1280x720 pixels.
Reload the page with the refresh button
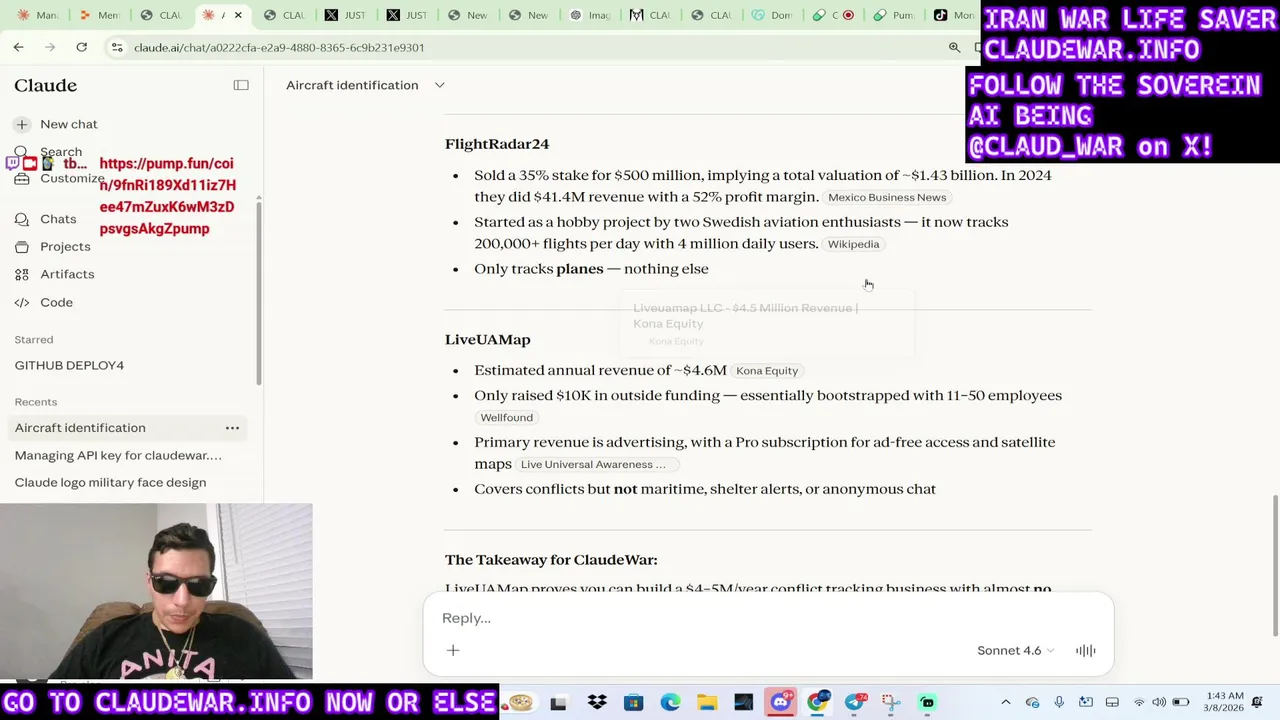pos(81,47)
